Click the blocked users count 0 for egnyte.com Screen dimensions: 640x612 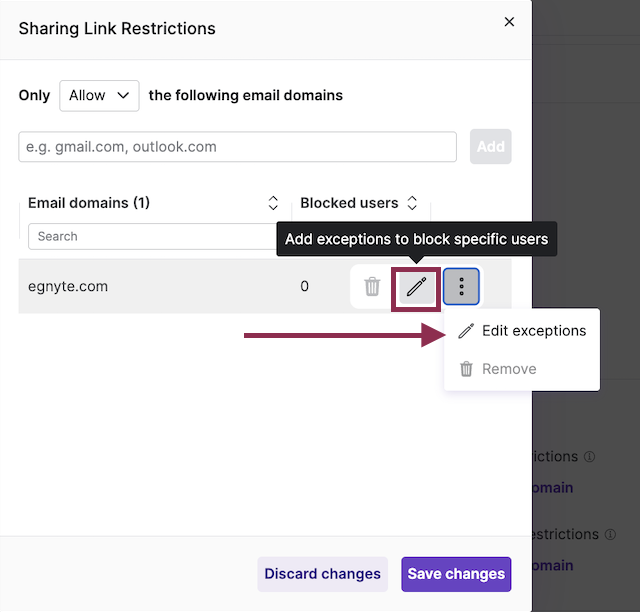point(305,286)
